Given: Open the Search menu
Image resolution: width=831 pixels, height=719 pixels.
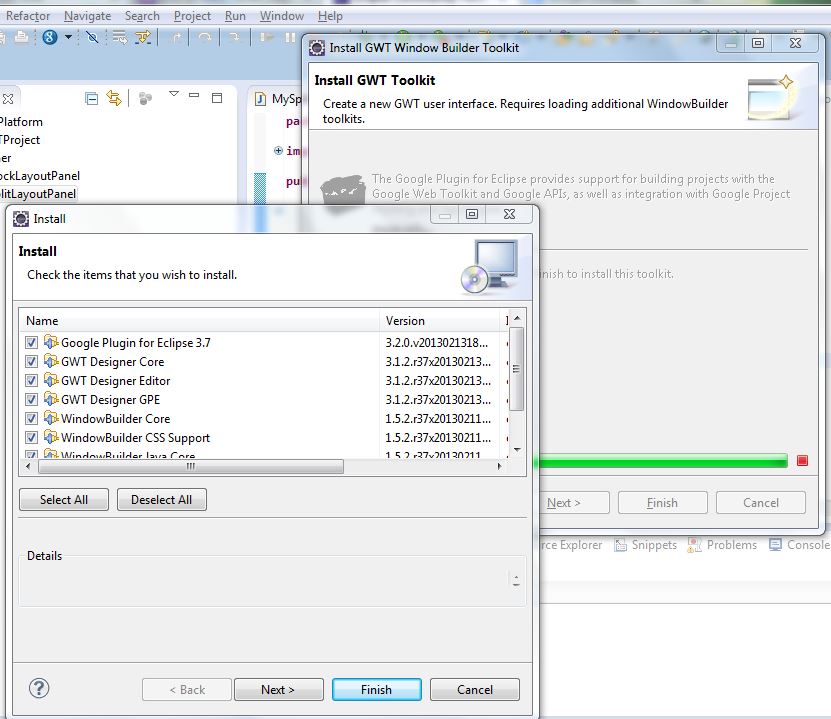Looking at the screenshot, I should point(142,16).
